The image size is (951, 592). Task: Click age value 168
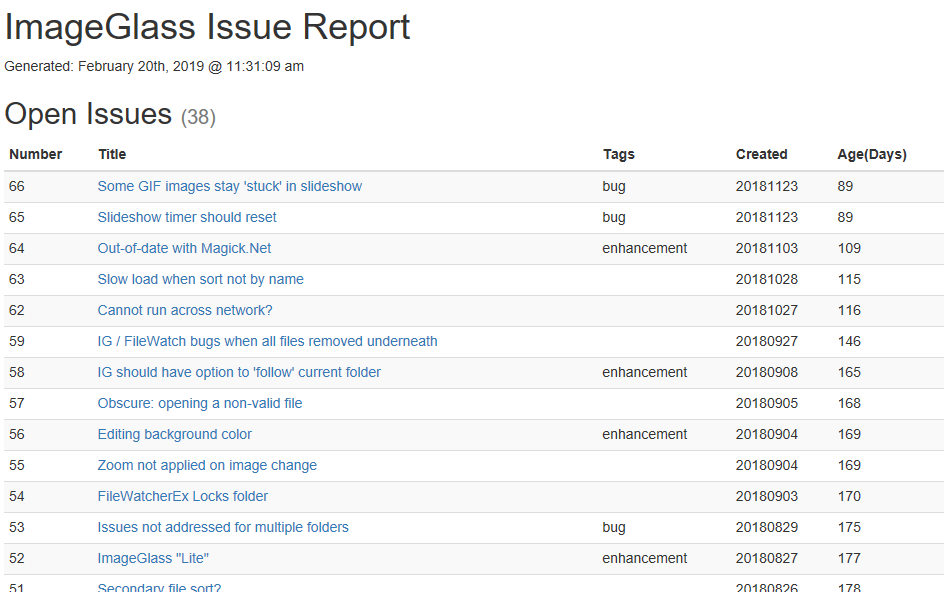point(849,403)
